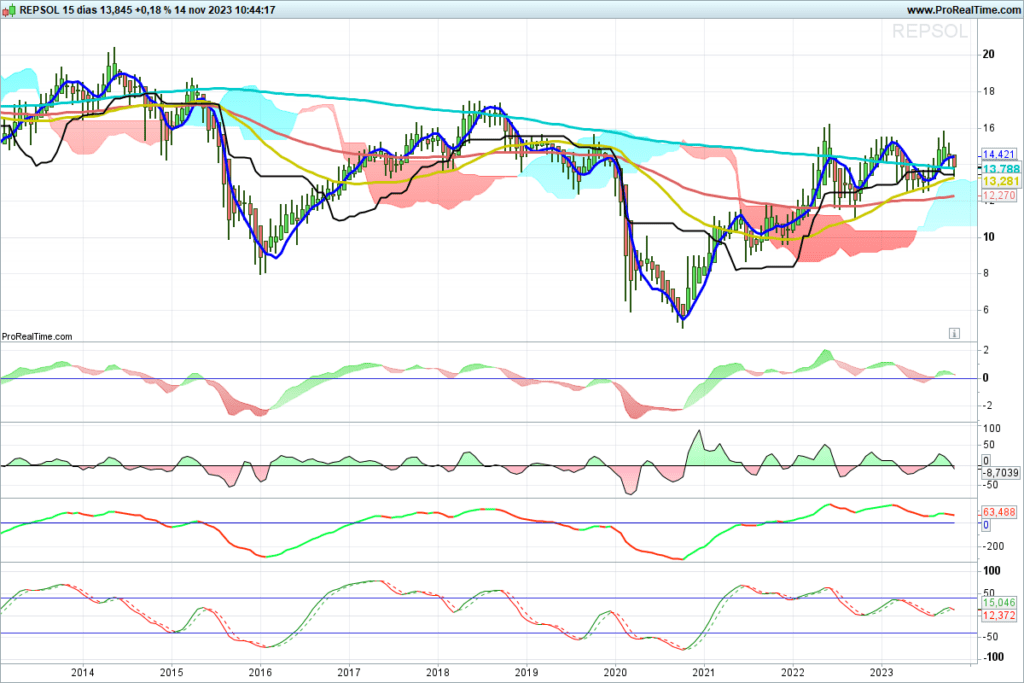Click the 2022 label on the time axis
This screenshot has height=683, width=1024.
pyautogui.click(x=793, y=673)
